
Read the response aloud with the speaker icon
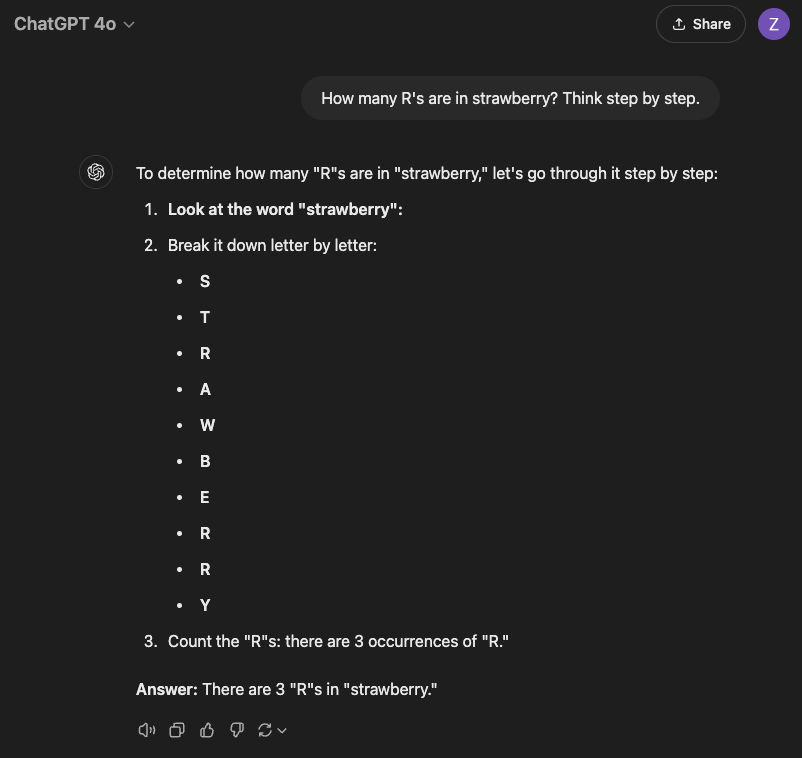click(147, 730)
